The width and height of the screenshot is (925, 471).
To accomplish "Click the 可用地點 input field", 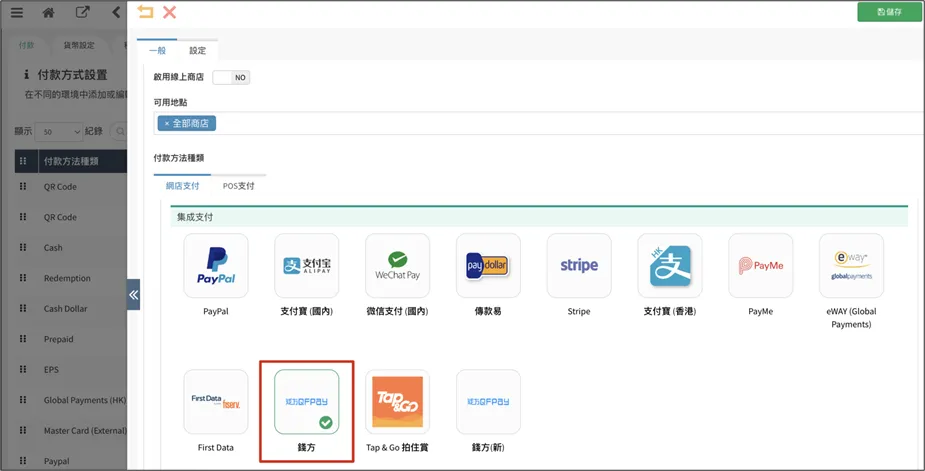I will pos(539,123).
